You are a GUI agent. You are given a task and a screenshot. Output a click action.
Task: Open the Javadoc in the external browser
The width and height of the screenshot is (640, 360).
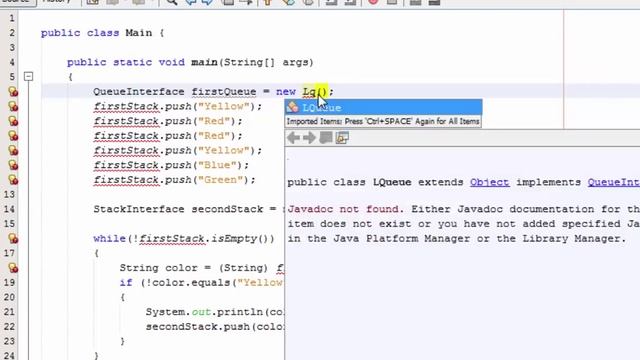(x=326, y=138)
